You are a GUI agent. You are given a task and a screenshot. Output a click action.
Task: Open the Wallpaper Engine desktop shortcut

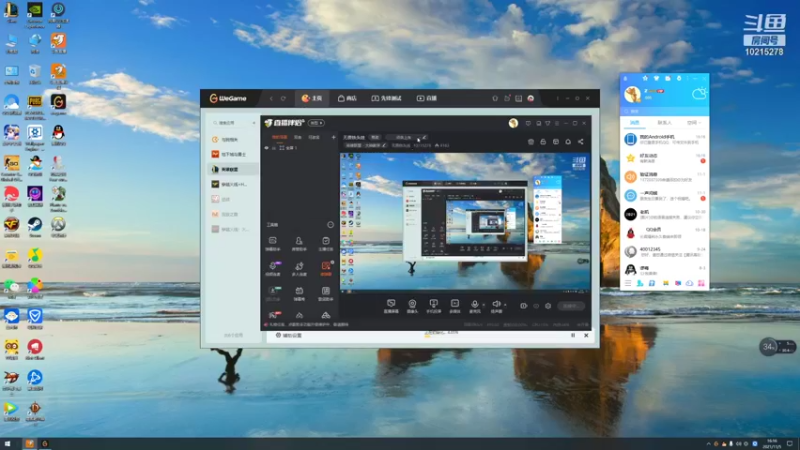pyautogui.click(x=35, y=136)
